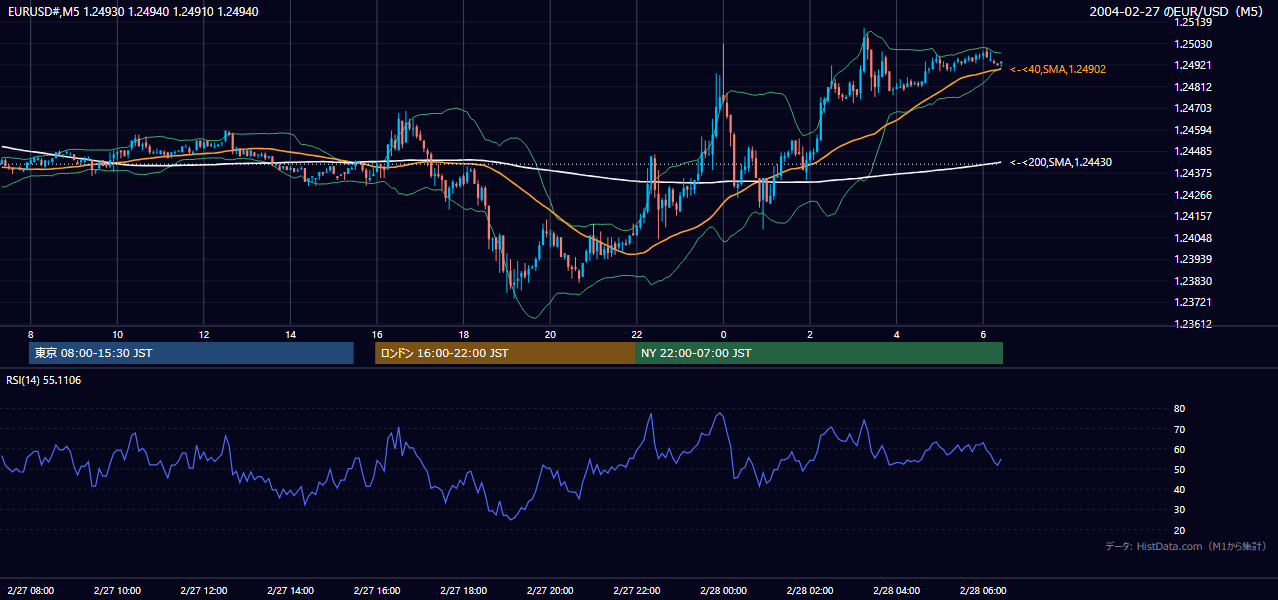This screenshot has height=600, width=1278.
Task: Click hour label 18 under the price chart
Action: (463, 334)
